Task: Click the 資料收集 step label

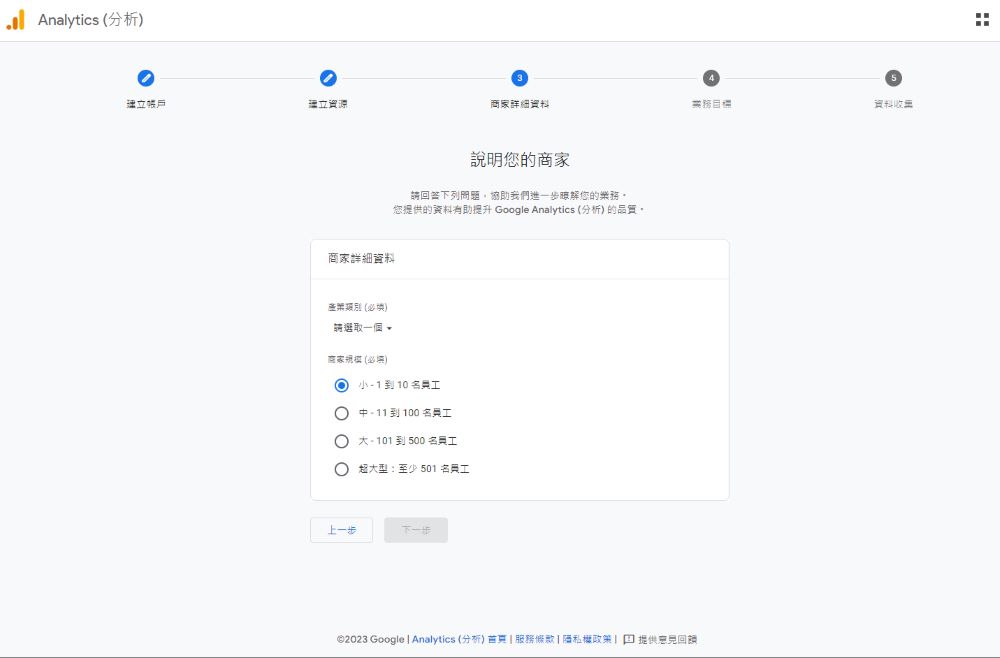Action: (893, 104)
